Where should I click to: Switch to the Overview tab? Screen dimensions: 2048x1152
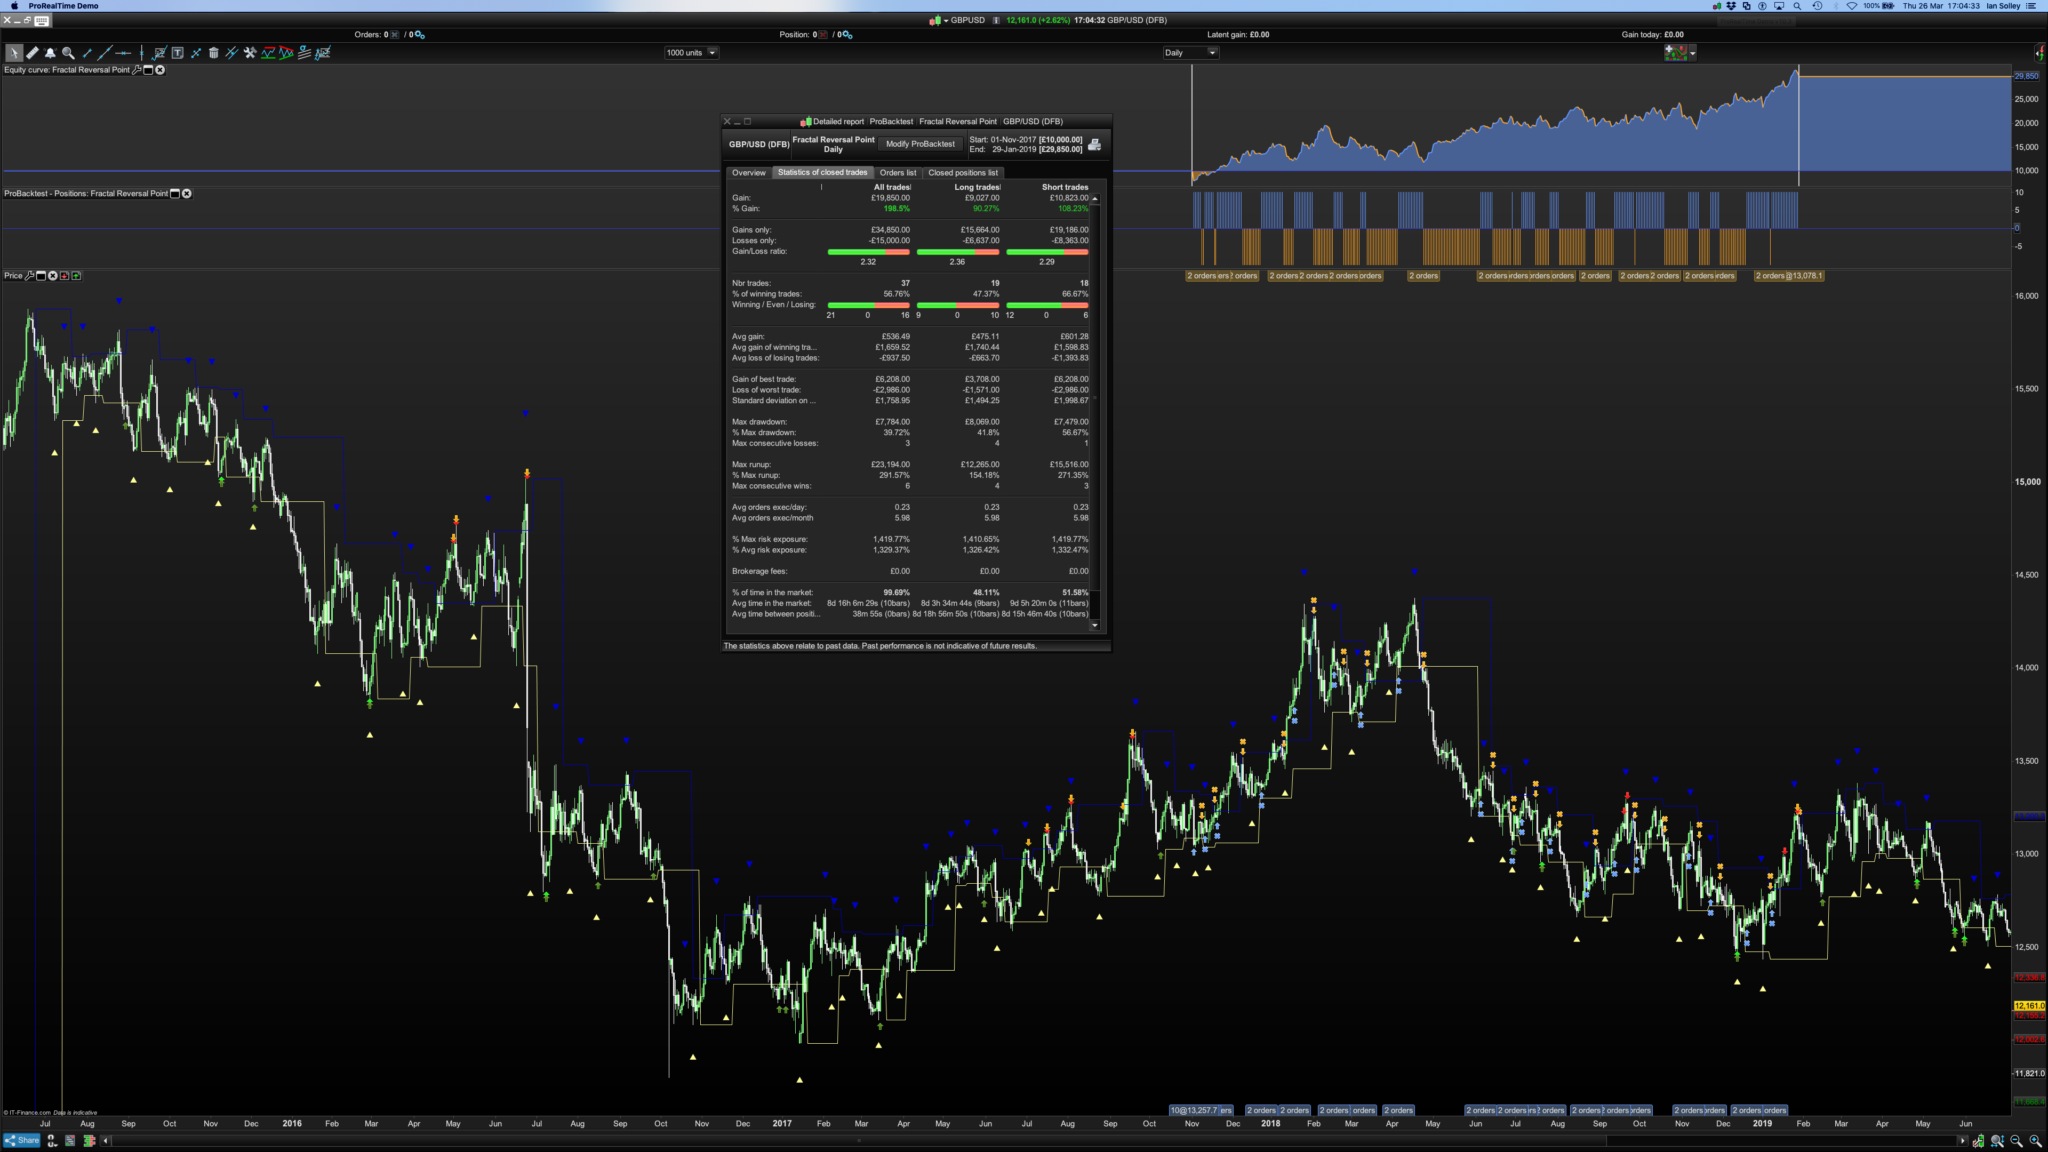pos(748,173)
